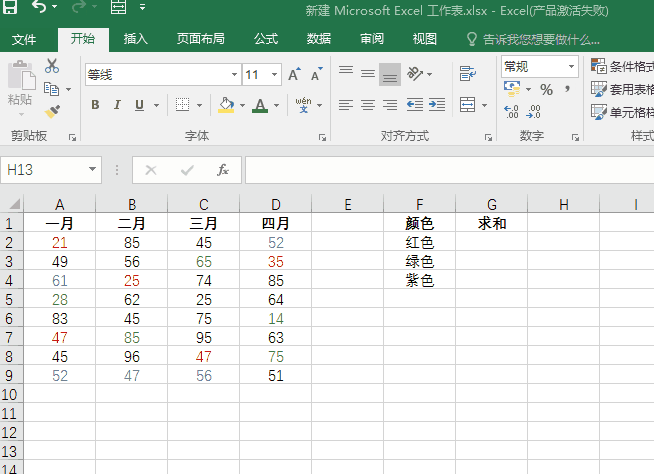This screenshot has width=654, height=474.
Task: Click the Insert Function fx icon
Action: click(x=223, y=170)
